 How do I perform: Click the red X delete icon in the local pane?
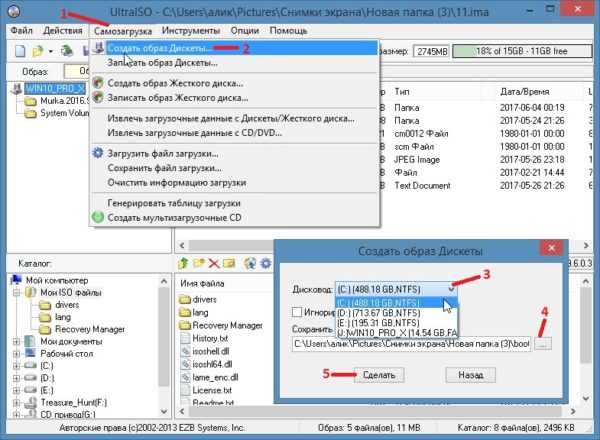click(213, 263)
